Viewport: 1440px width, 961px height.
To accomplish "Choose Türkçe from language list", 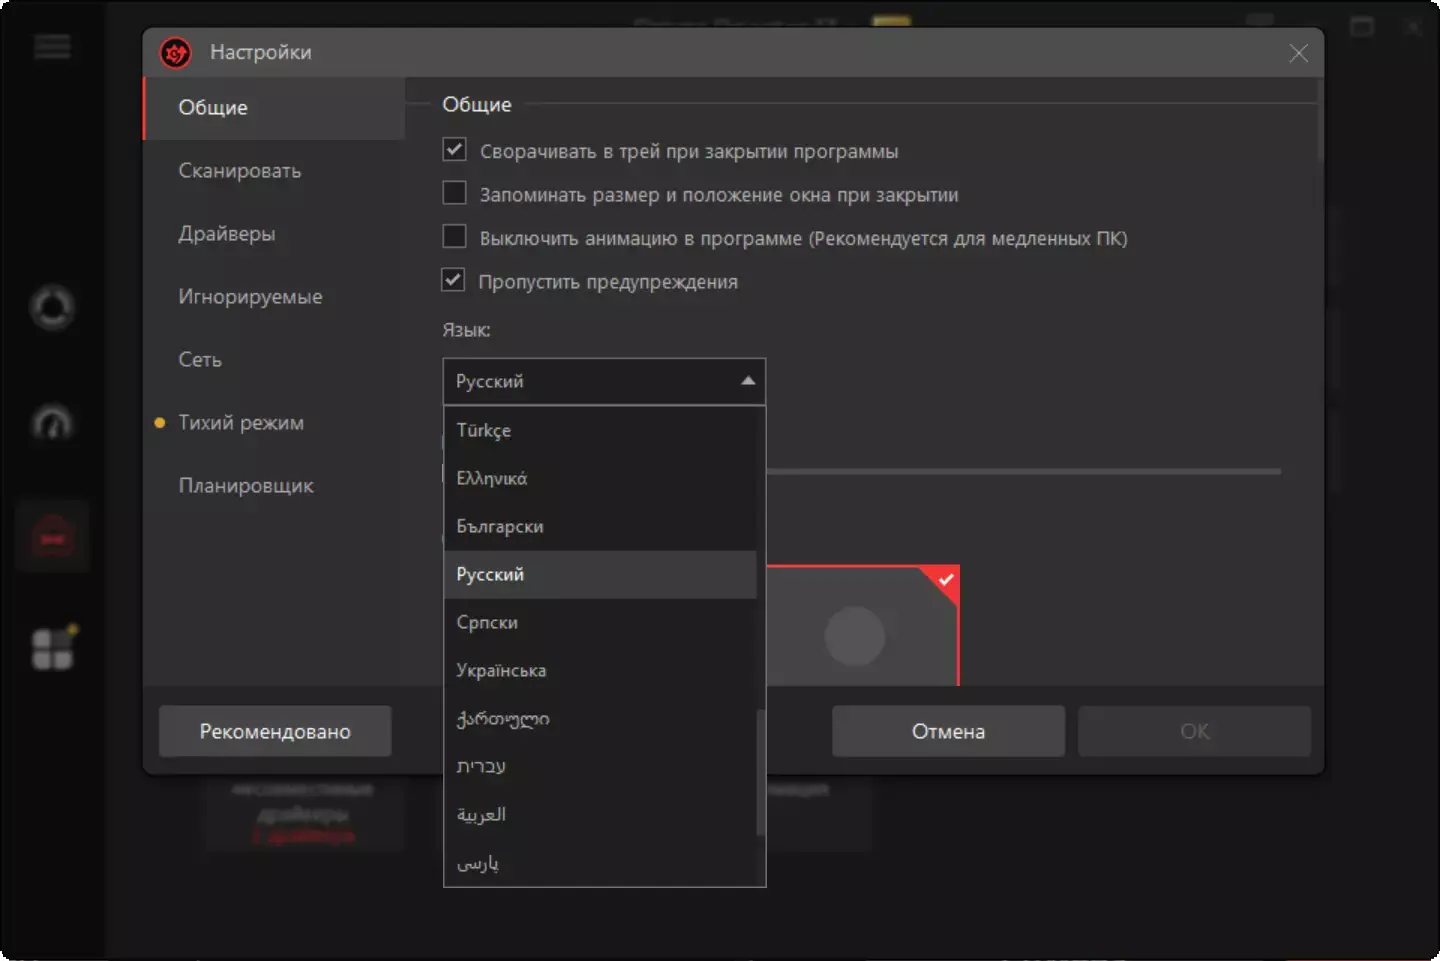I will pos(484,430).
